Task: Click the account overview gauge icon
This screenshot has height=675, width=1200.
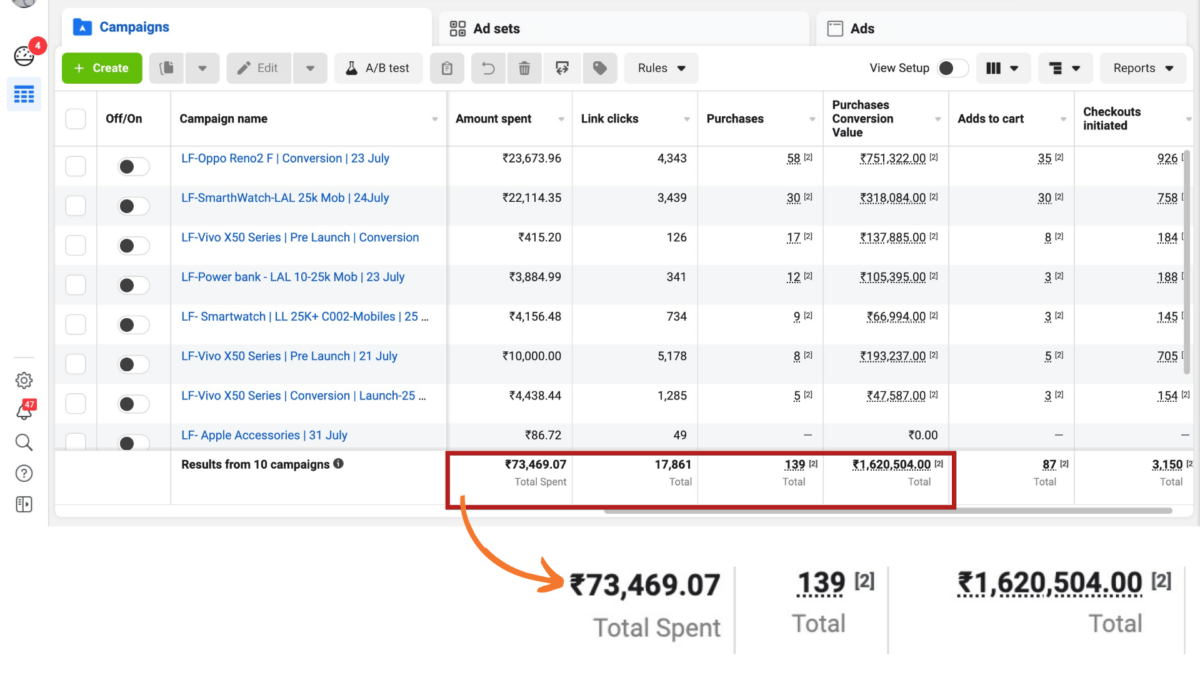Action: 24,56
